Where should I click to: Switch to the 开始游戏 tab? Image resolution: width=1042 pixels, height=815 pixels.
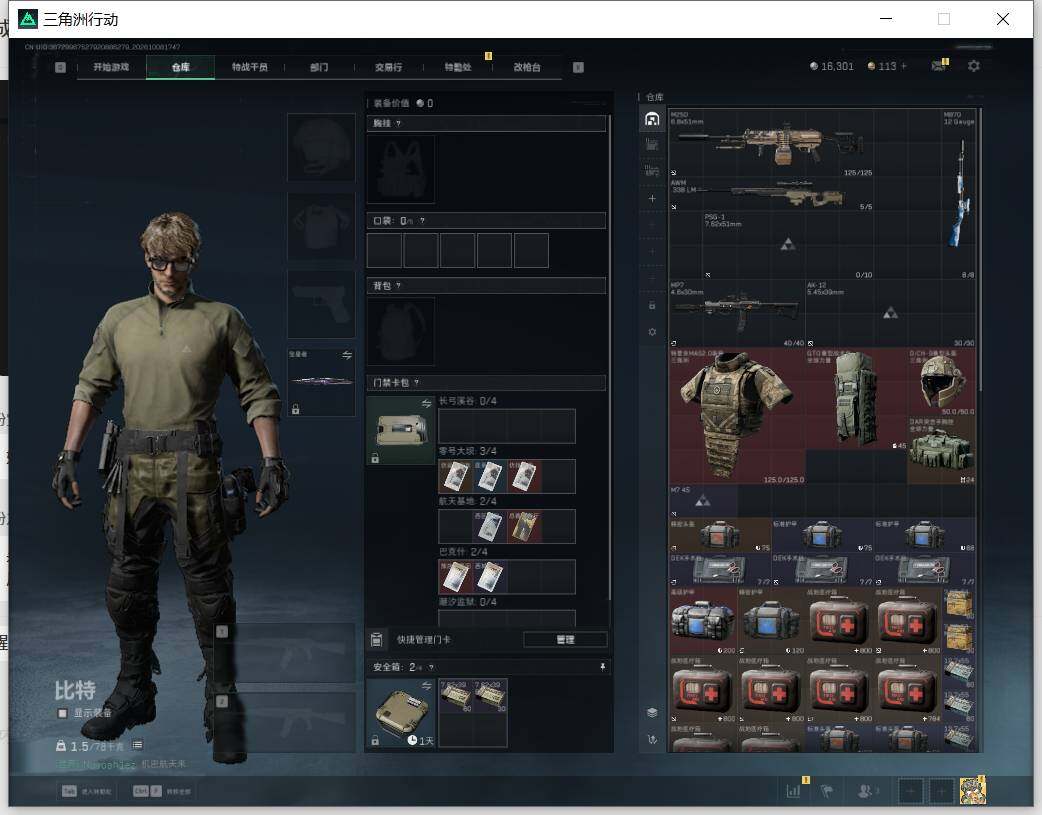coord(111,67)
